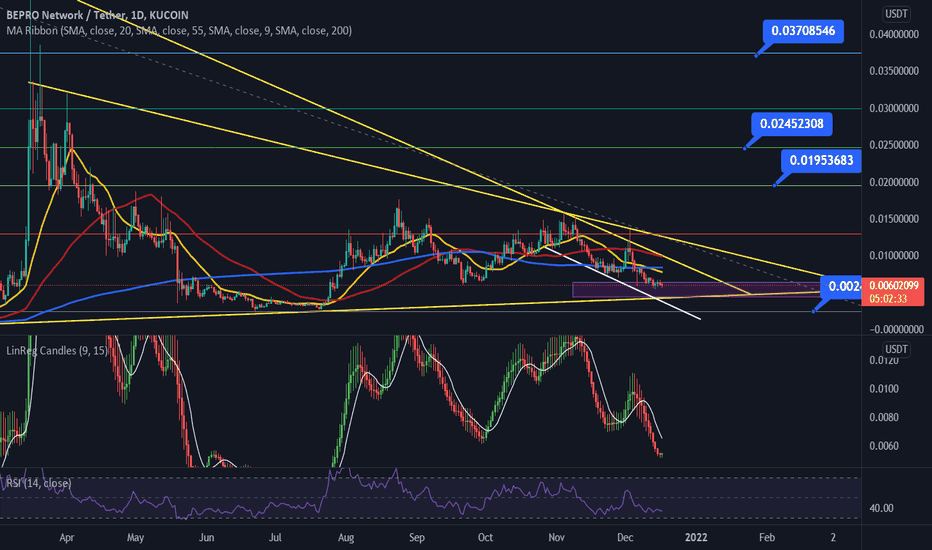Select the 0.02452308 price callout label

click(792, 124)
